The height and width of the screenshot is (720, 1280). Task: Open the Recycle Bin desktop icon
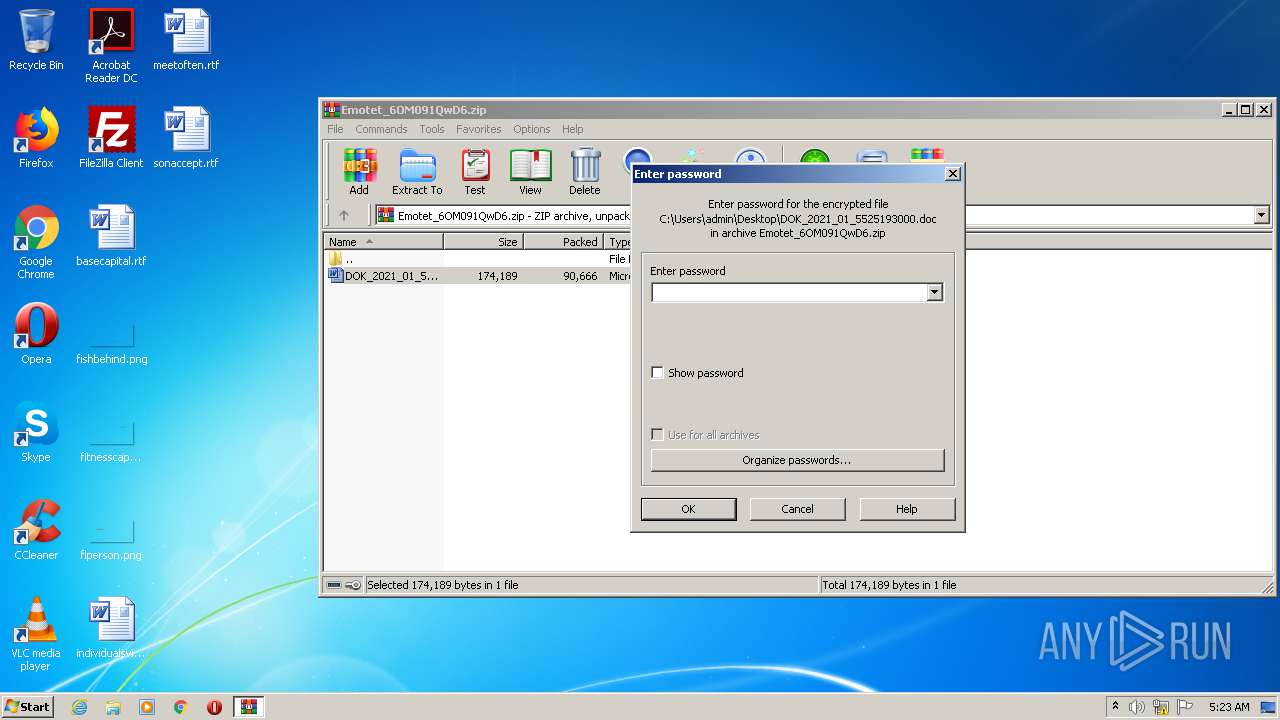coord(36,40)
